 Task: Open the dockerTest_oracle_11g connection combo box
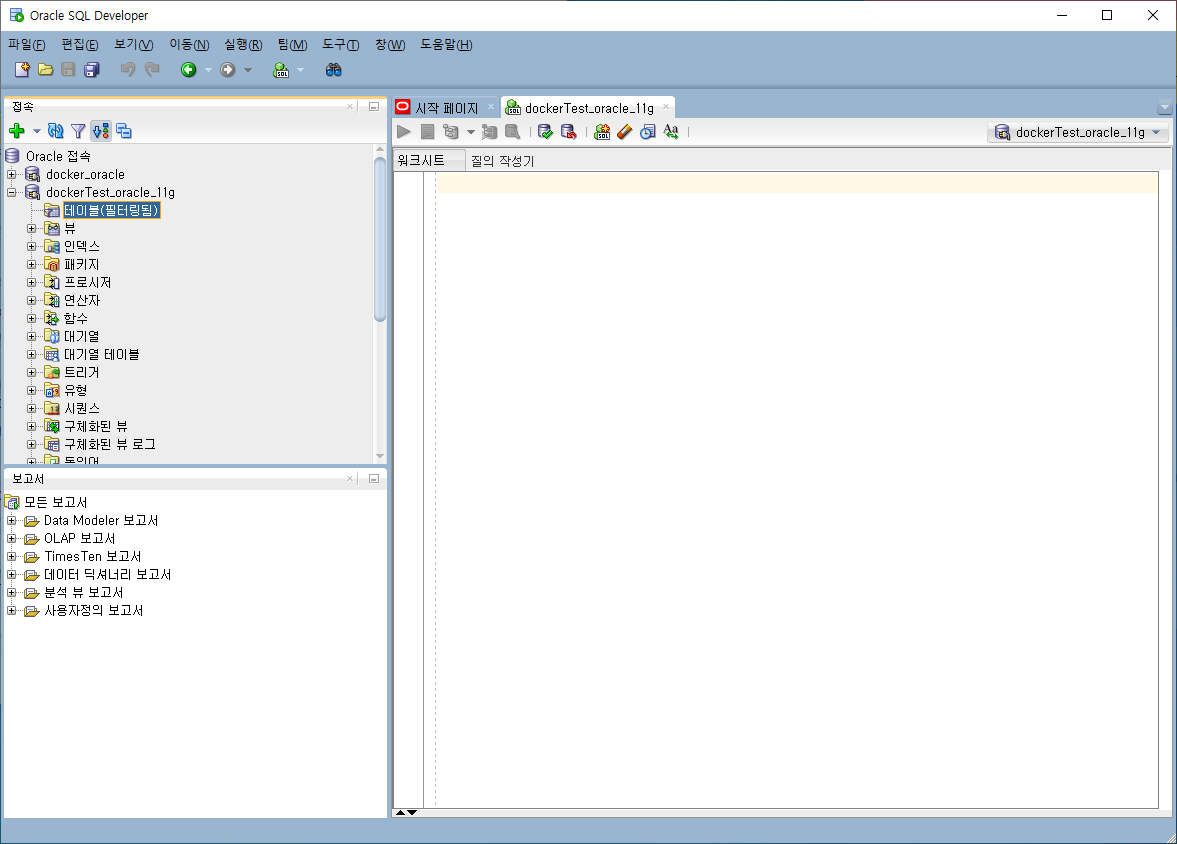(x=1078, y=133)
